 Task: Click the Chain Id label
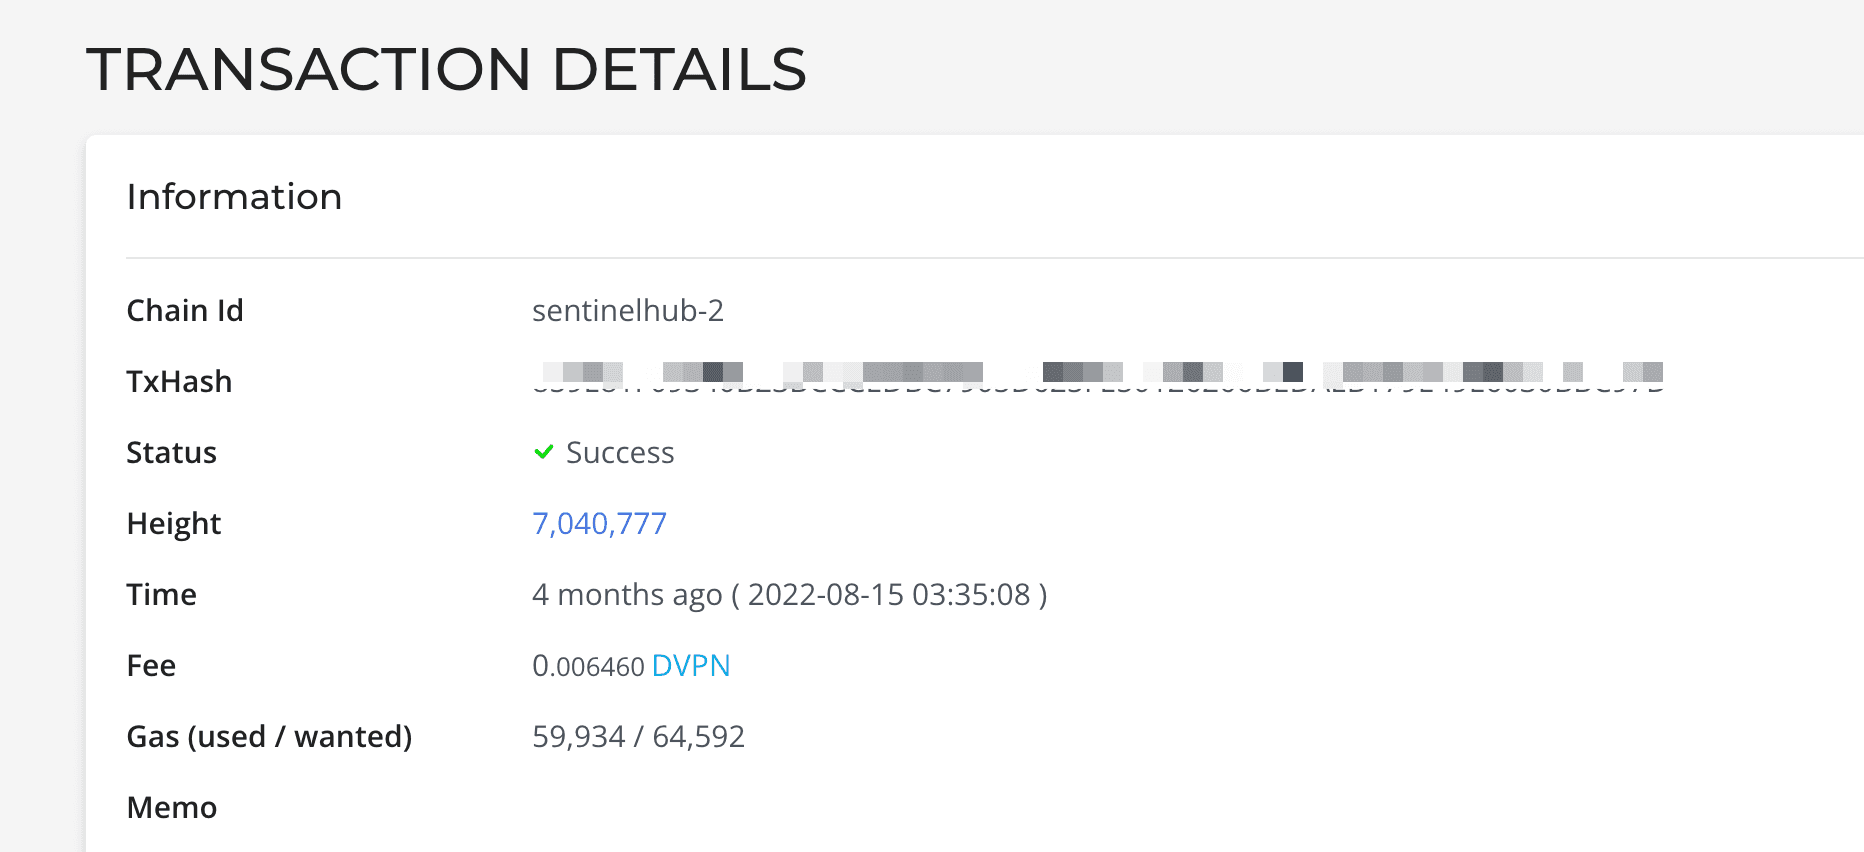185,311
